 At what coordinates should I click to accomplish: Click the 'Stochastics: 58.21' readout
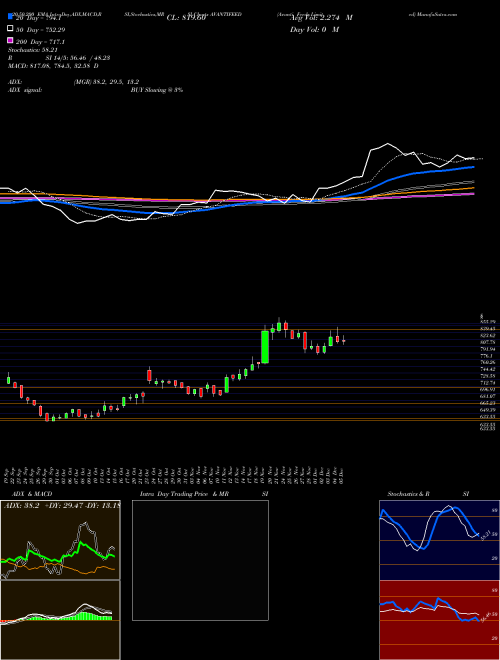click(x=33, y=50)
